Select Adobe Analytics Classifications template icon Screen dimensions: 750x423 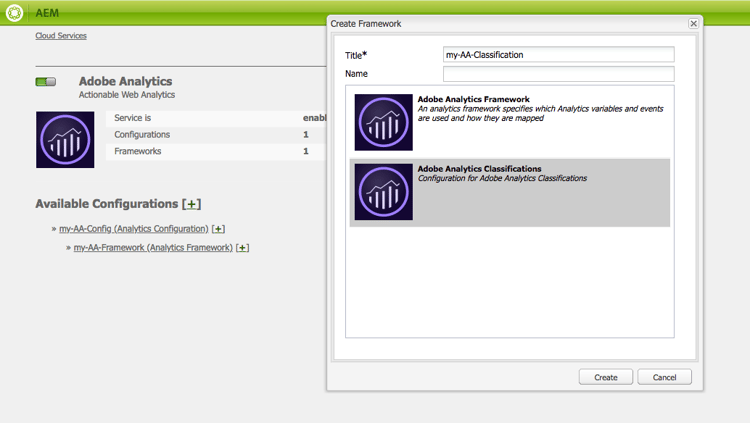pyautogui.click(x=384, y=192)
